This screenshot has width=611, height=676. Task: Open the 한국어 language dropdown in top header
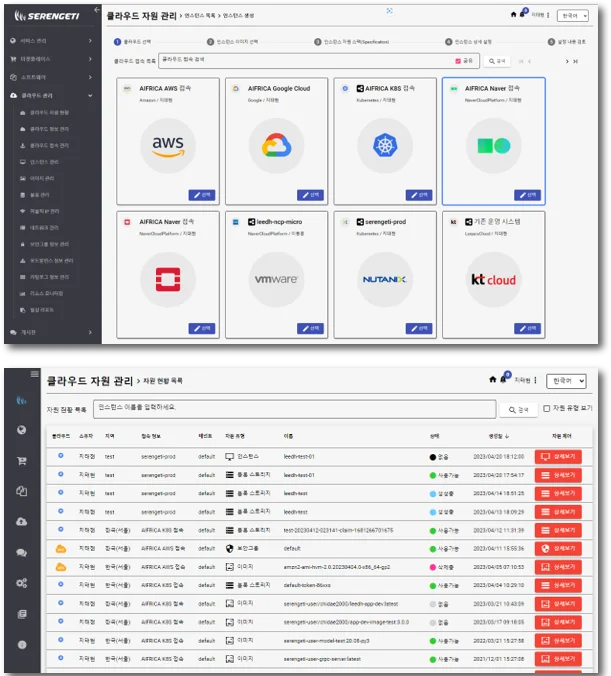(x=573, y=16)
